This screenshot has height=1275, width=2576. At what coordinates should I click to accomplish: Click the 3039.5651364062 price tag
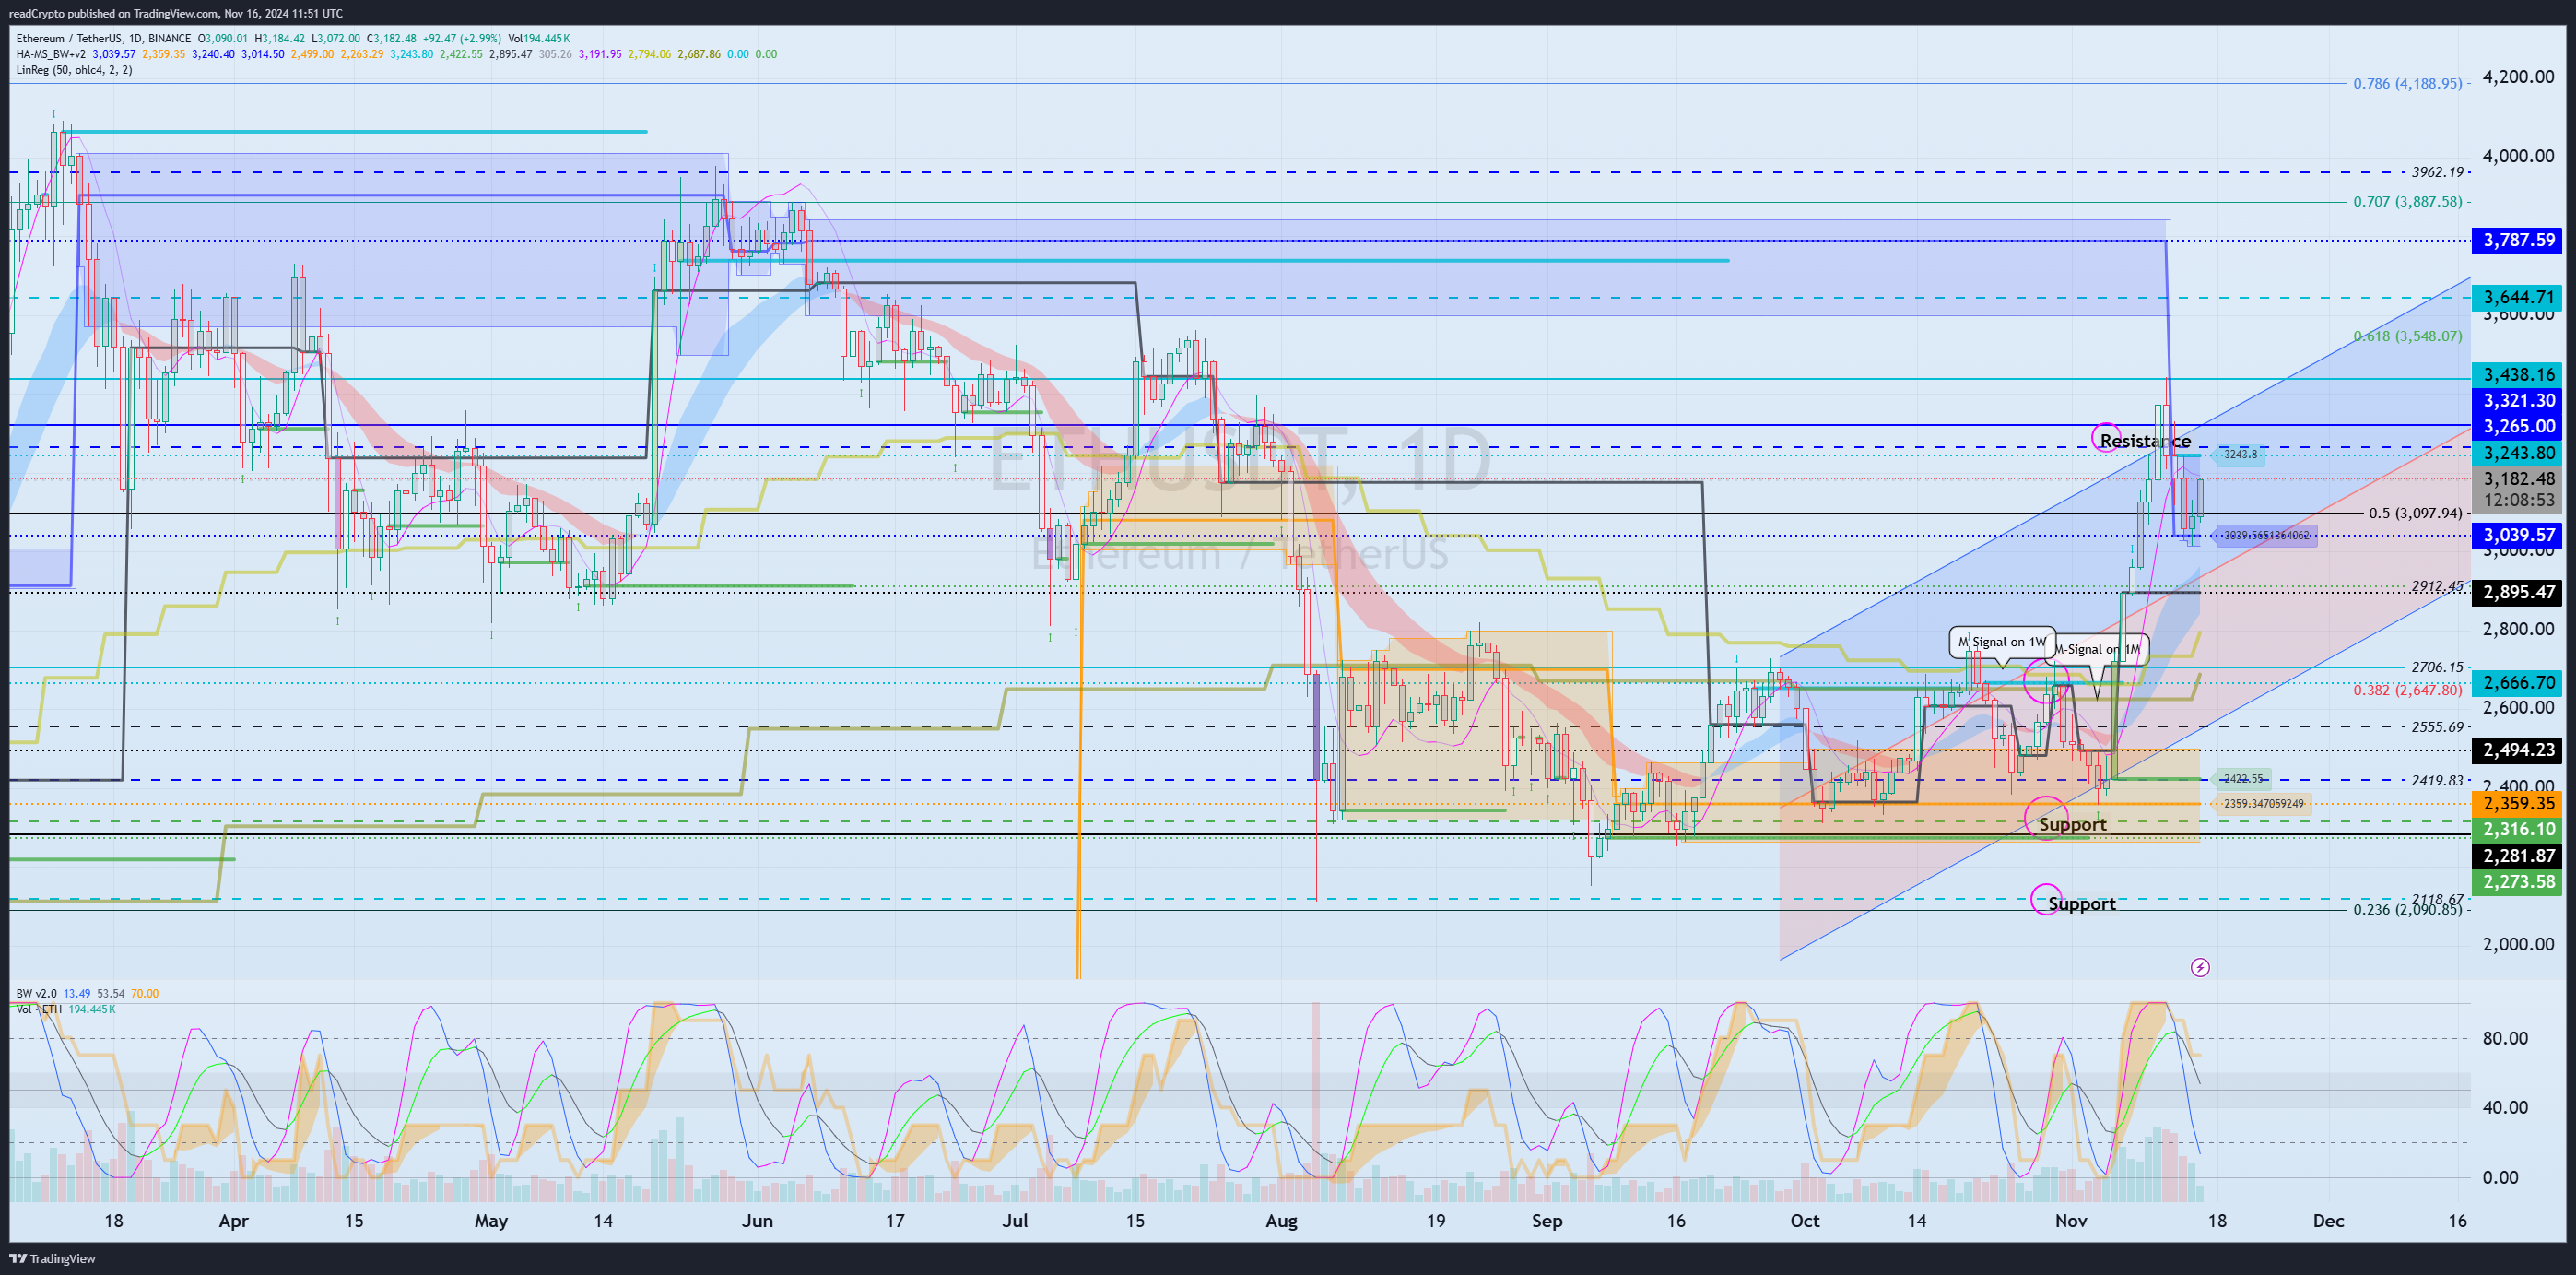click(2265, 535)
